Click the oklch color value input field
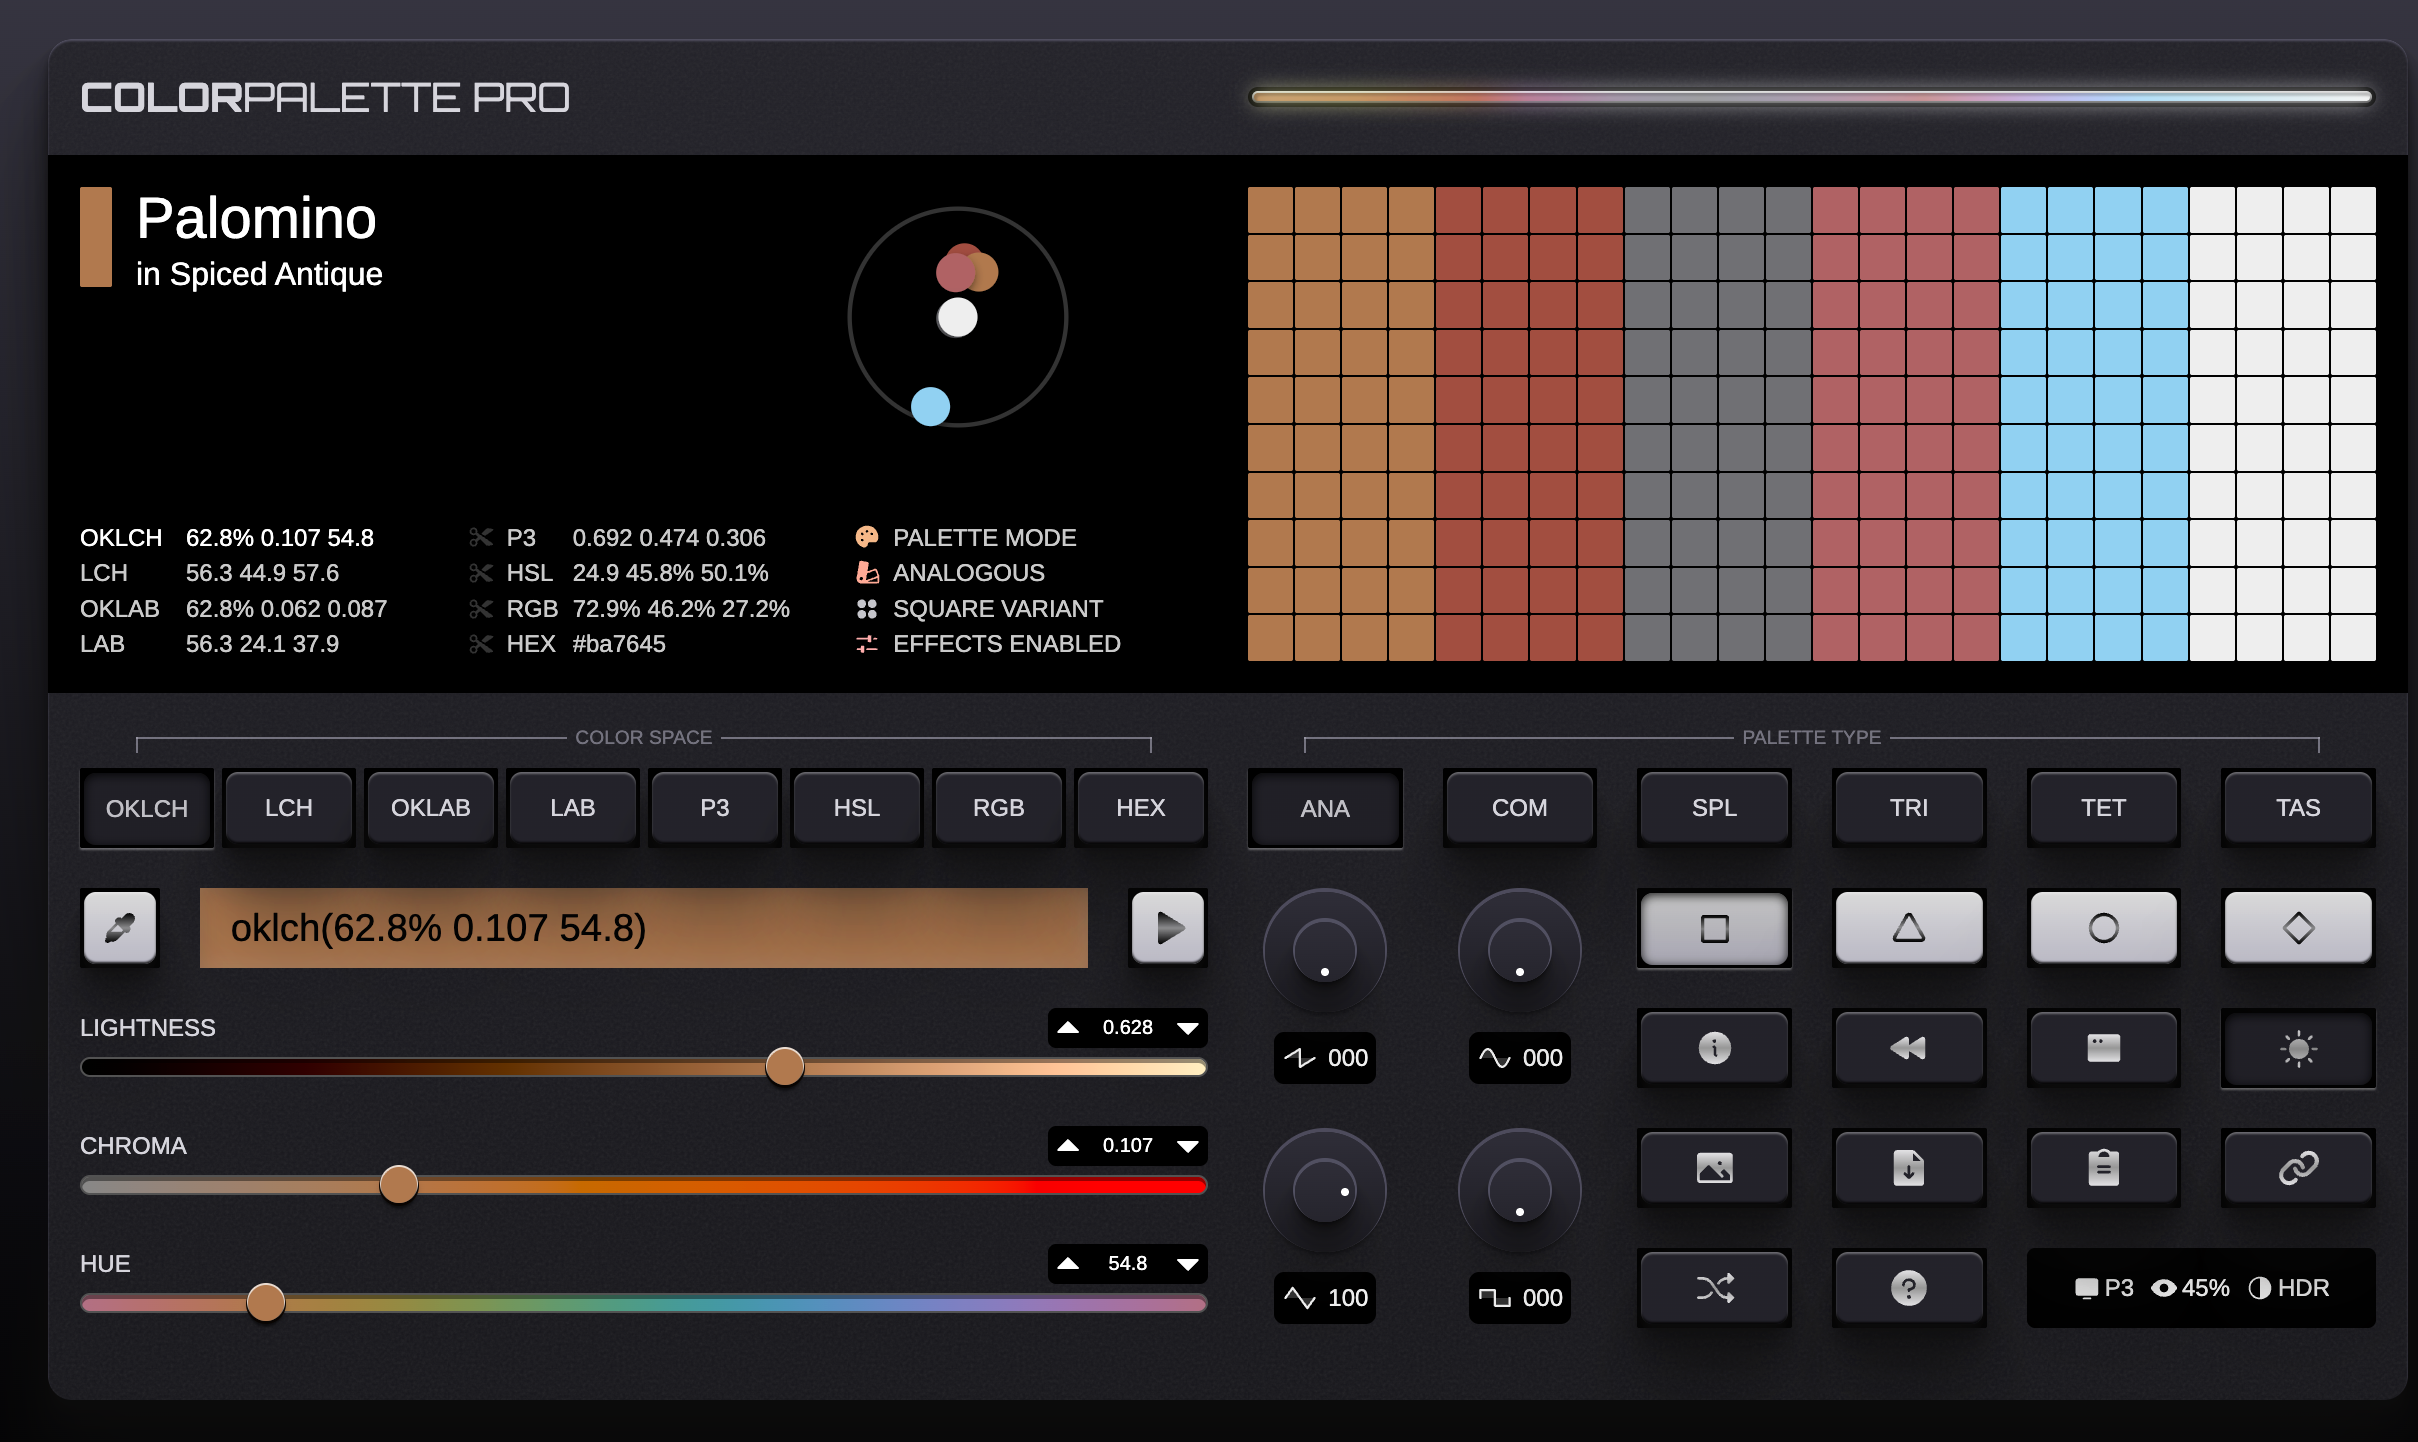Screen dimensions: 2418x1442 644,928
